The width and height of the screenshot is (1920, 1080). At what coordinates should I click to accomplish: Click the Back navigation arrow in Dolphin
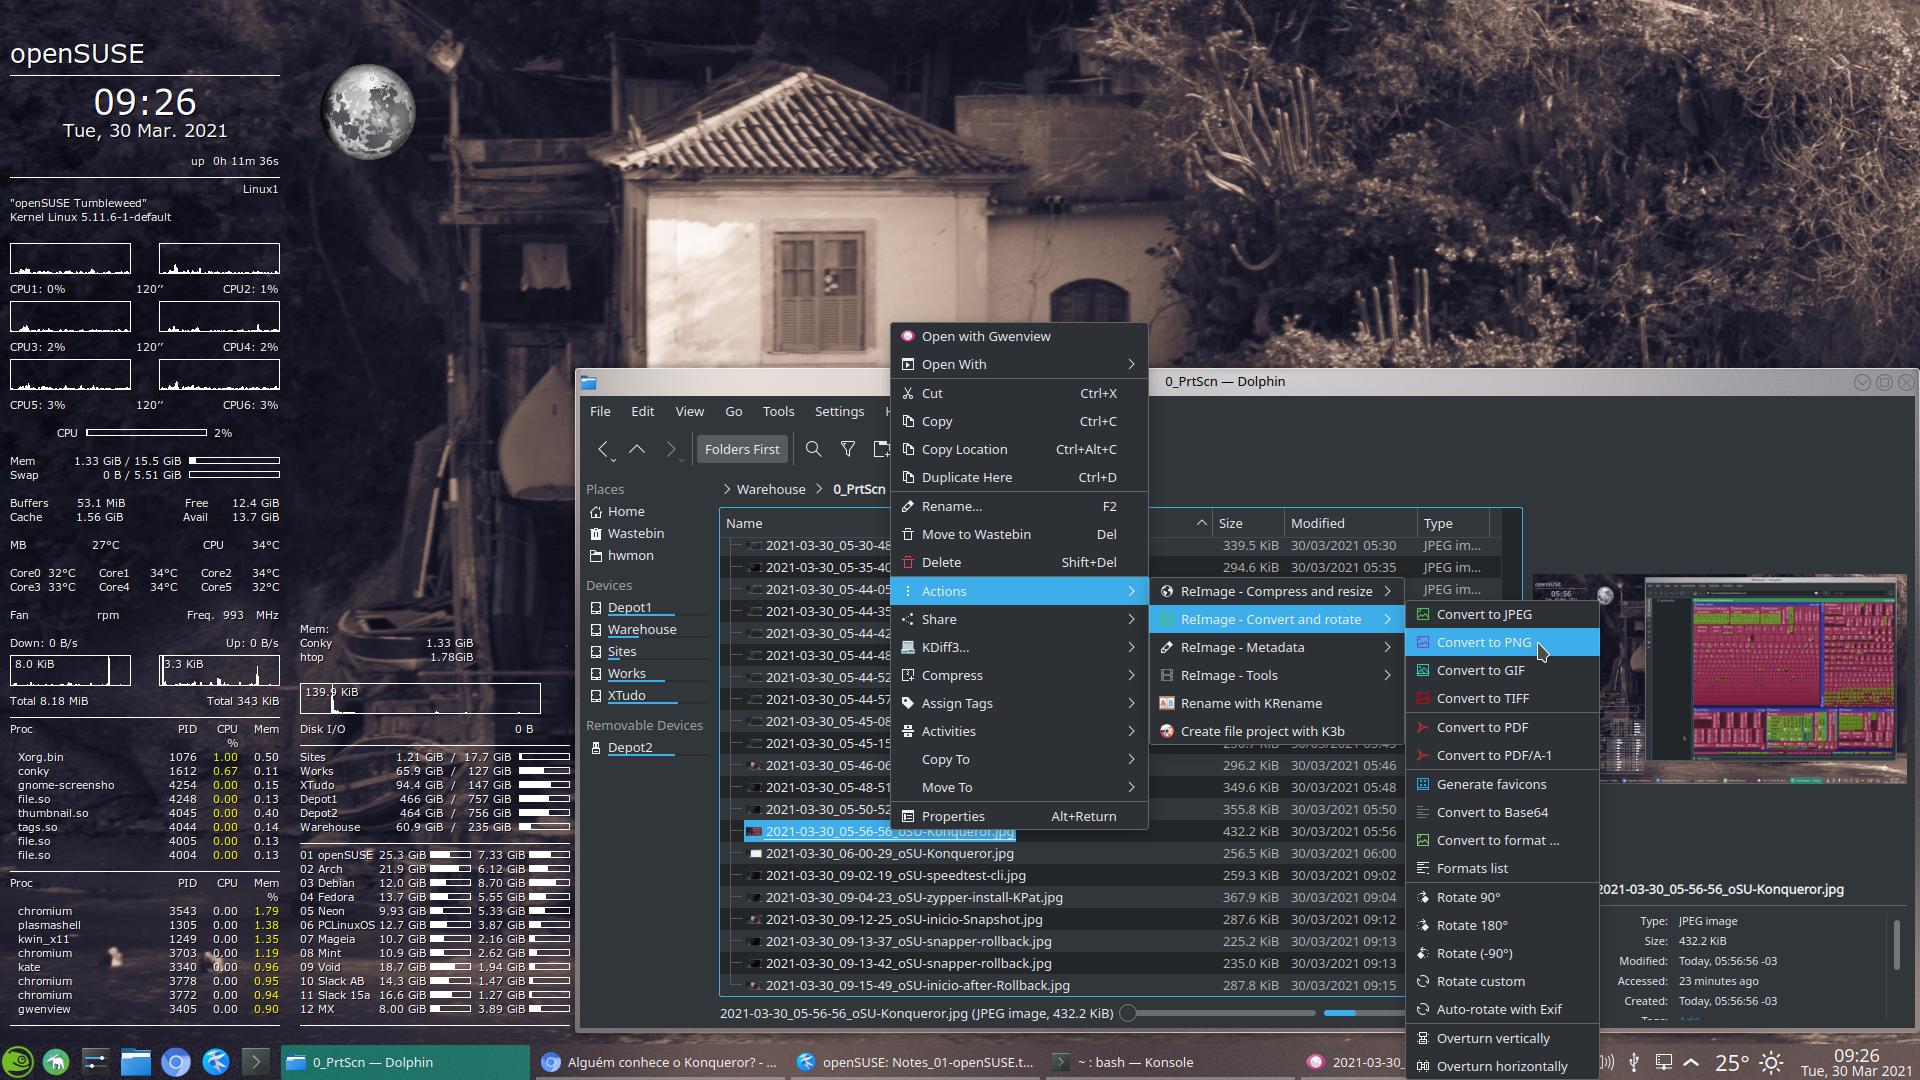(603, 450)
